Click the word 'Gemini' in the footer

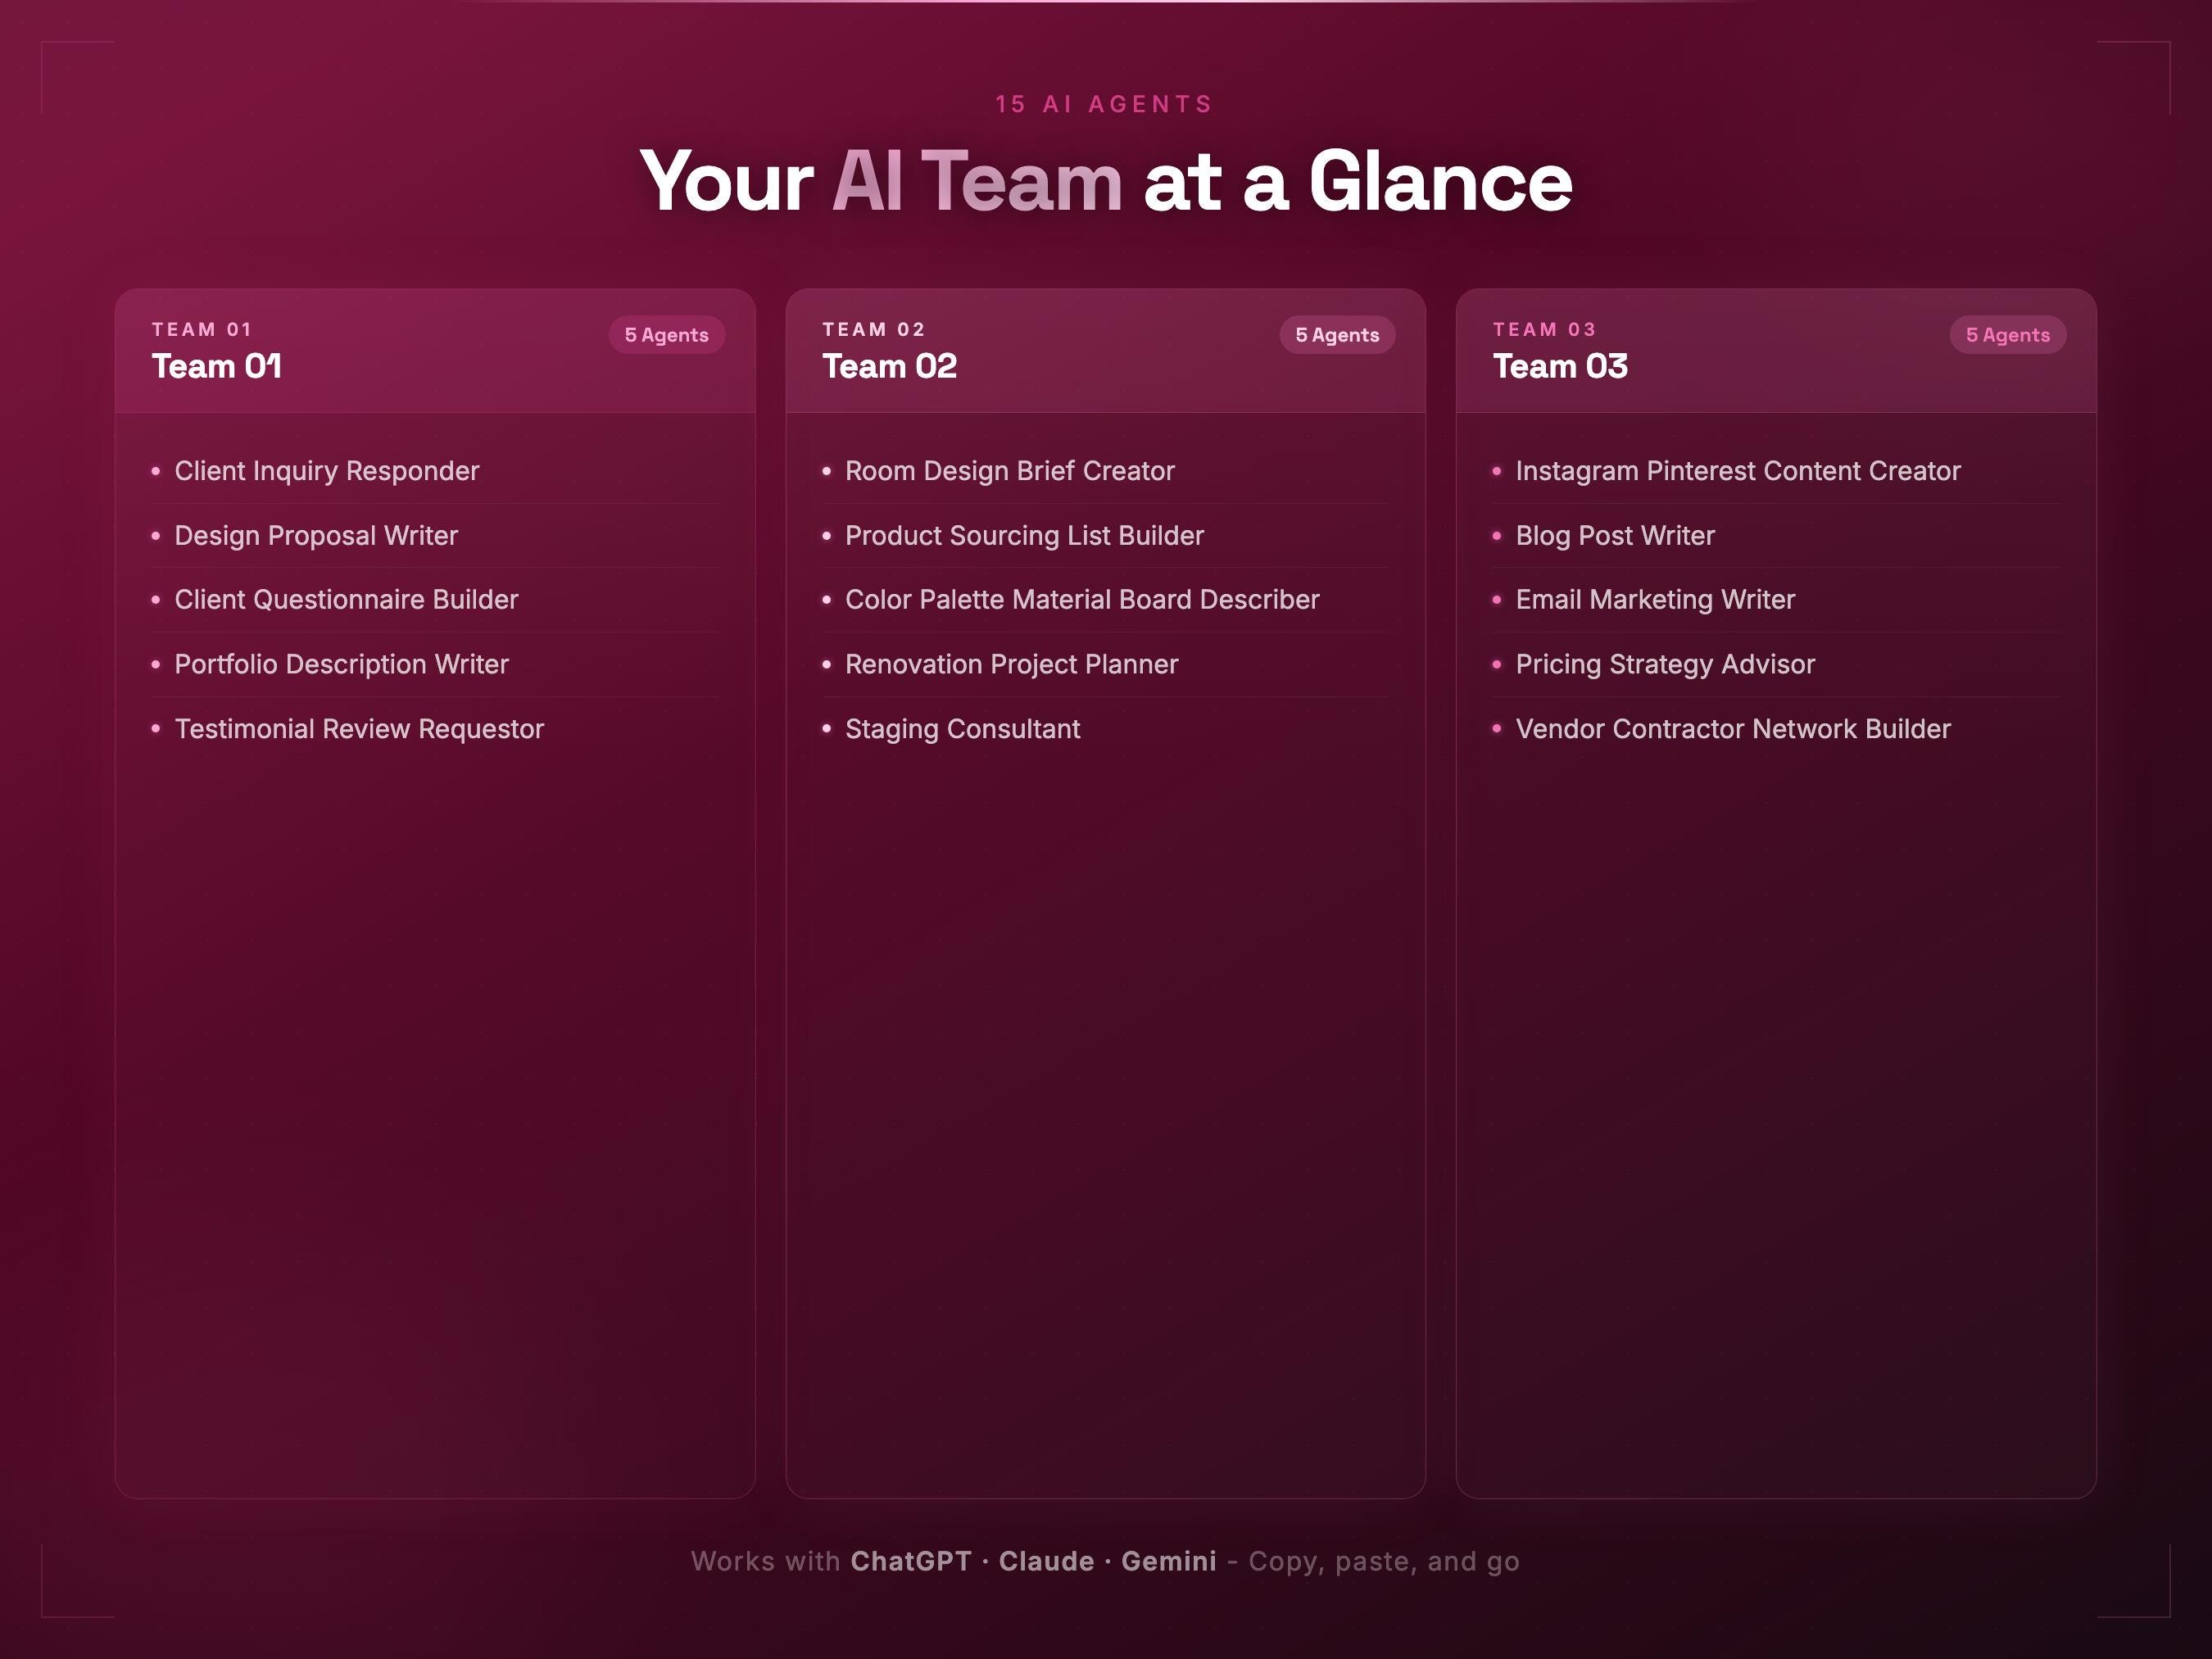pos(1169,1561)
